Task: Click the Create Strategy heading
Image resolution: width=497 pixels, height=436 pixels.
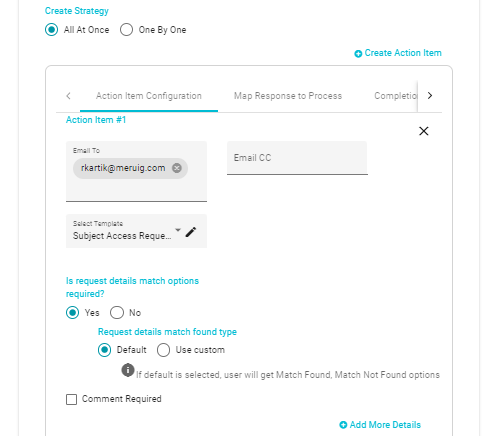Action: pos(77,11)
